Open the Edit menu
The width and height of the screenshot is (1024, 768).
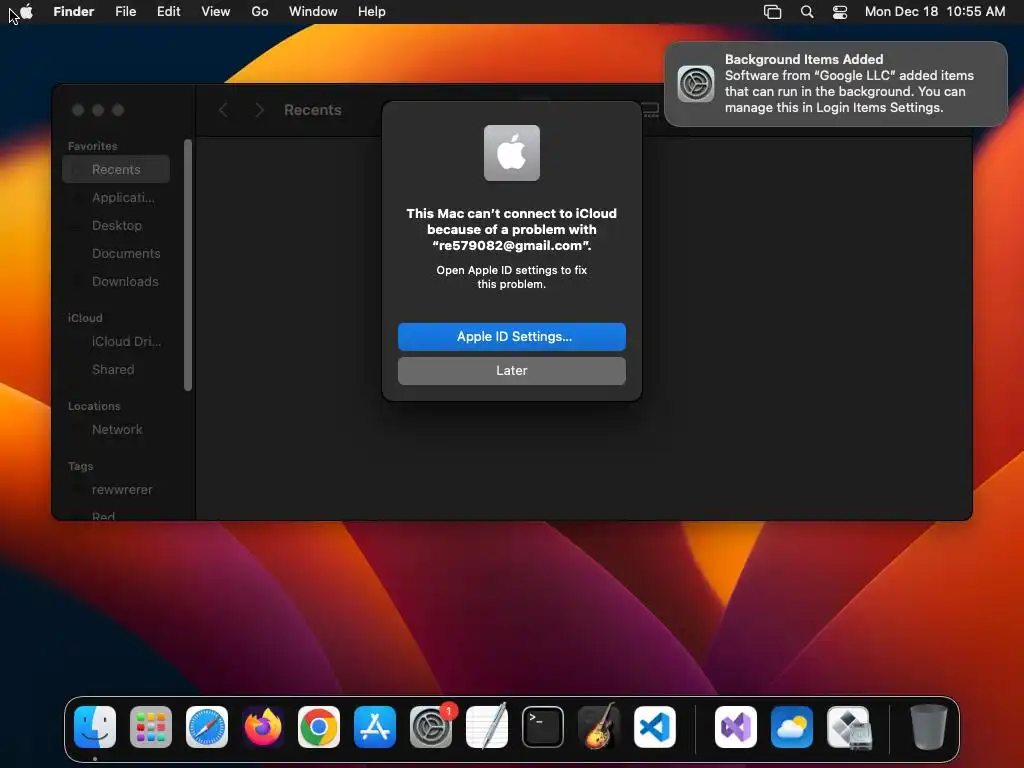click(x=168, y=12)
